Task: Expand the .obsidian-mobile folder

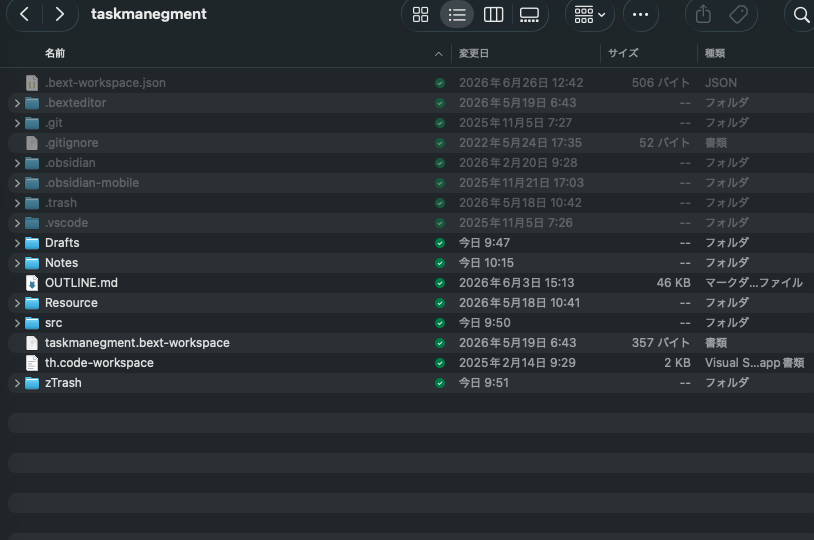Action: pos(17,183)
